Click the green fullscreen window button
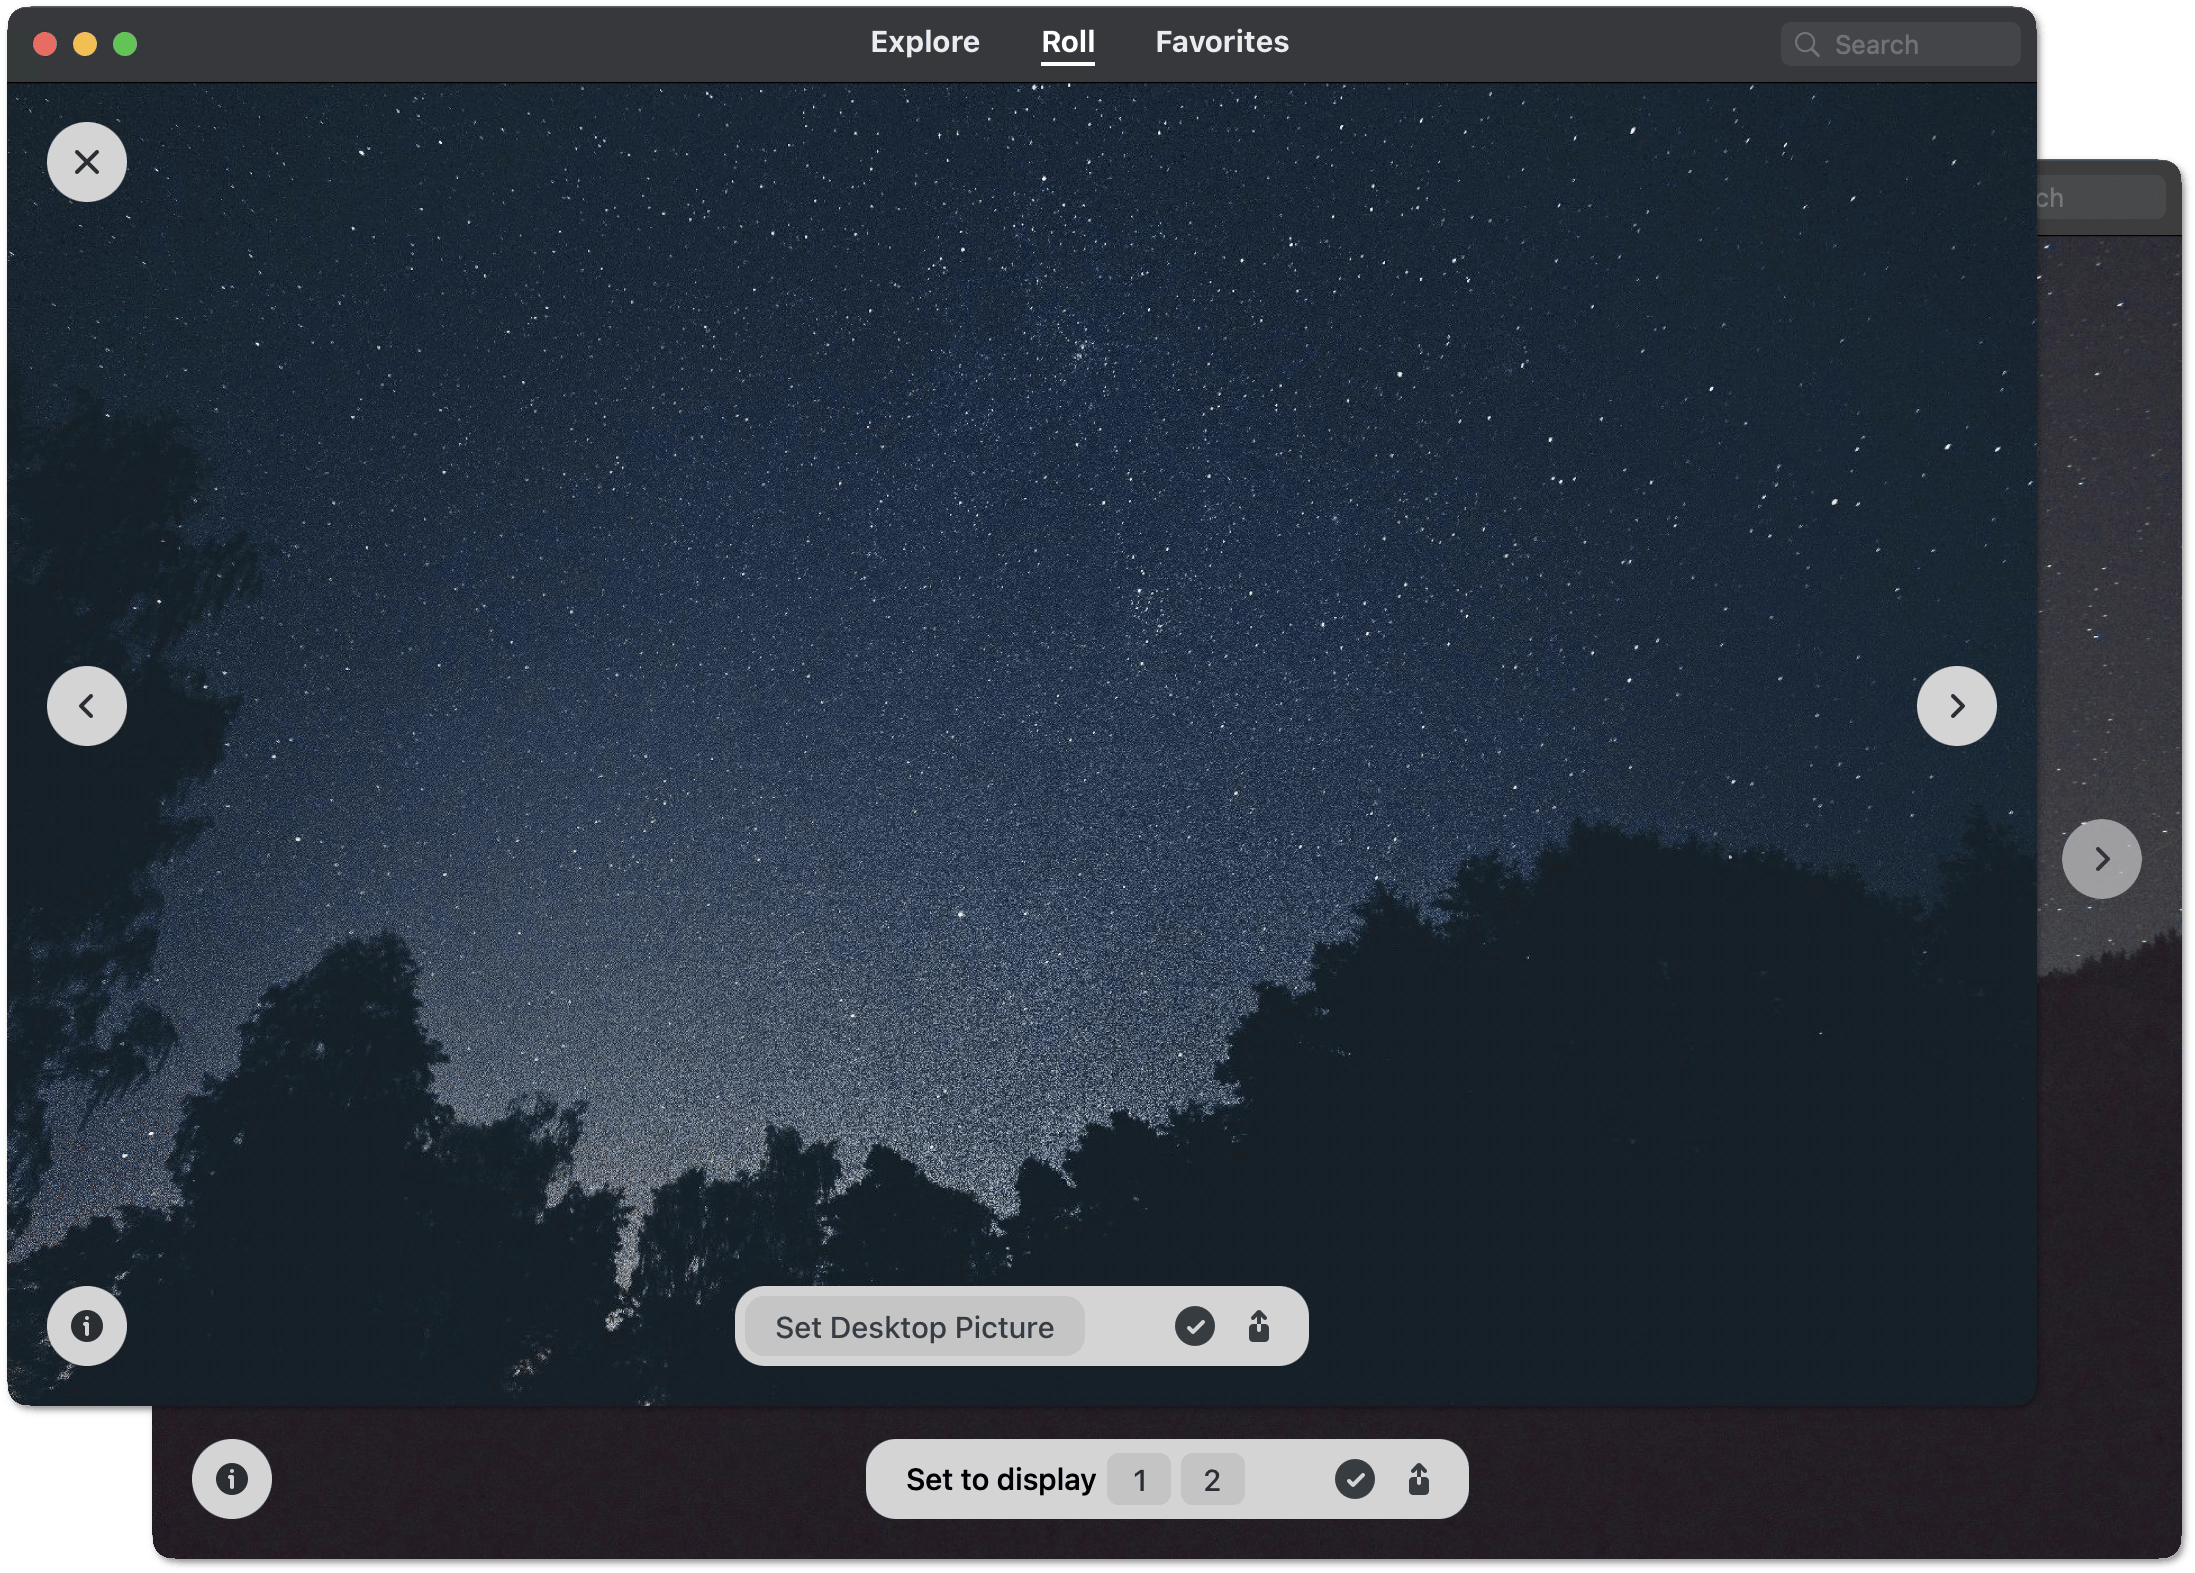 pyautogui.click(x=125, y=44)
